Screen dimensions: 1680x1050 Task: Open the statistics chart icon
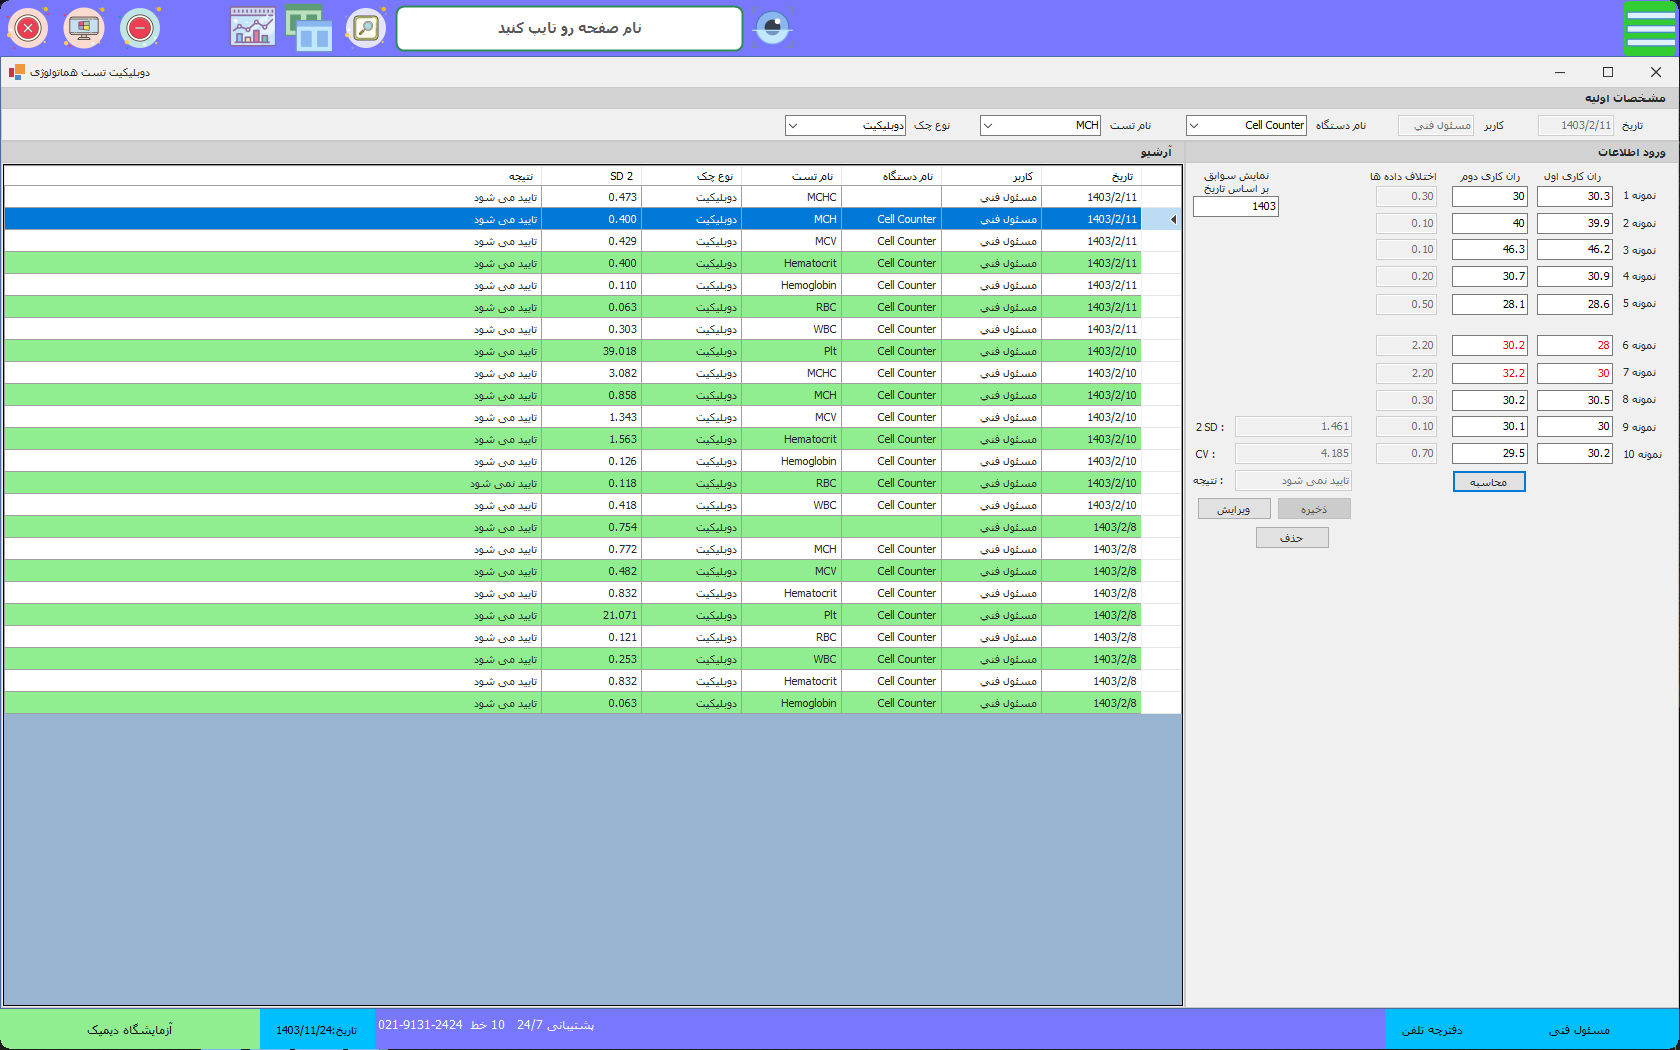253,28
